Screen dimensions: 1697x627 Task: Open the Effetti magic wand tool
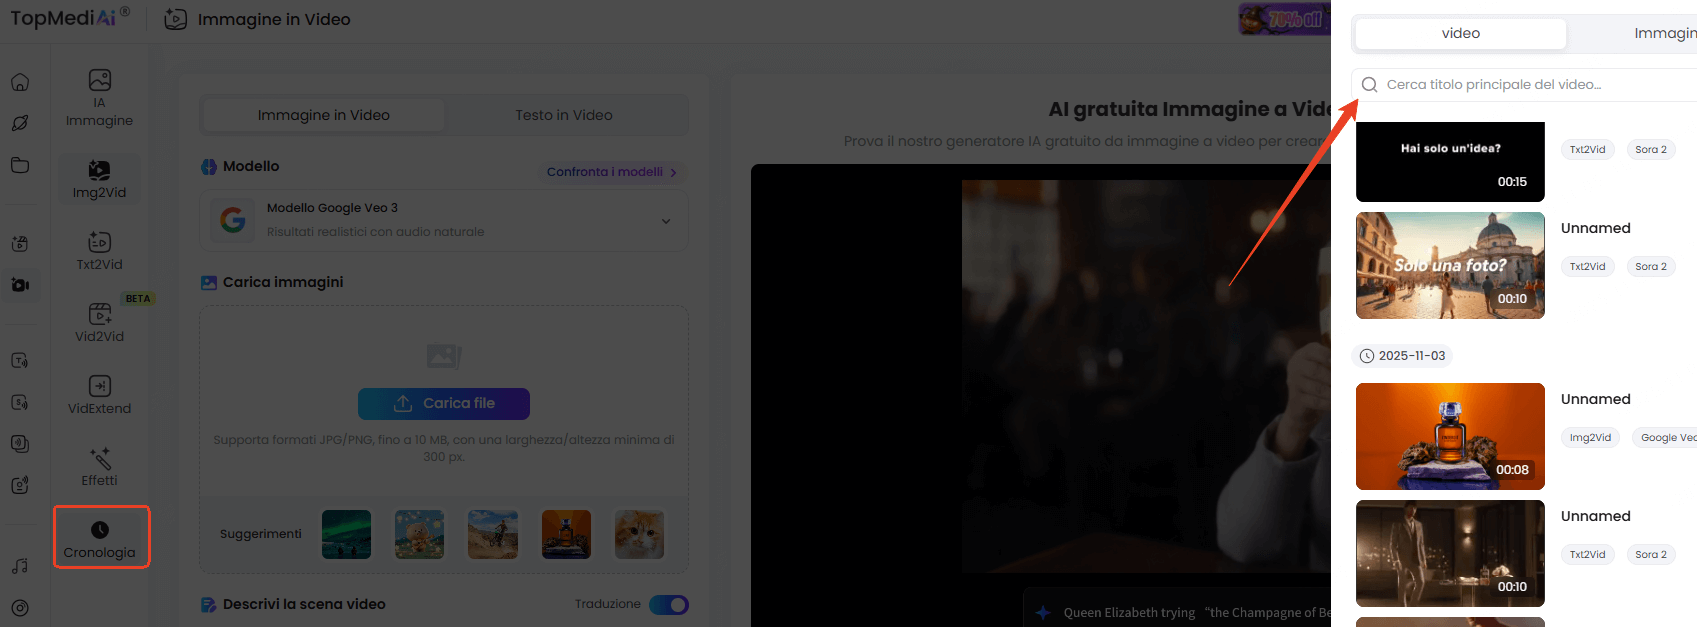(x=99, y=467)
